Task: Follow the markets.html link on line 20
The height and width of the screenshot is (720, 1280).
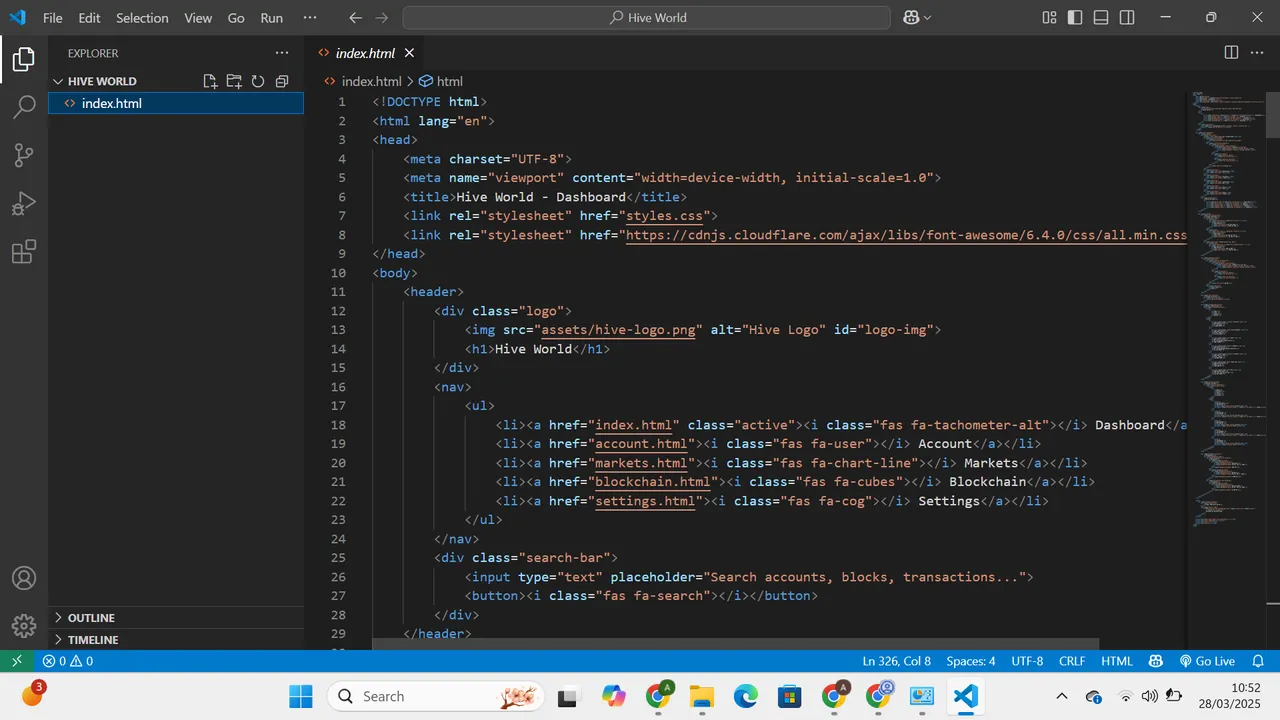Action: [641, 463]
